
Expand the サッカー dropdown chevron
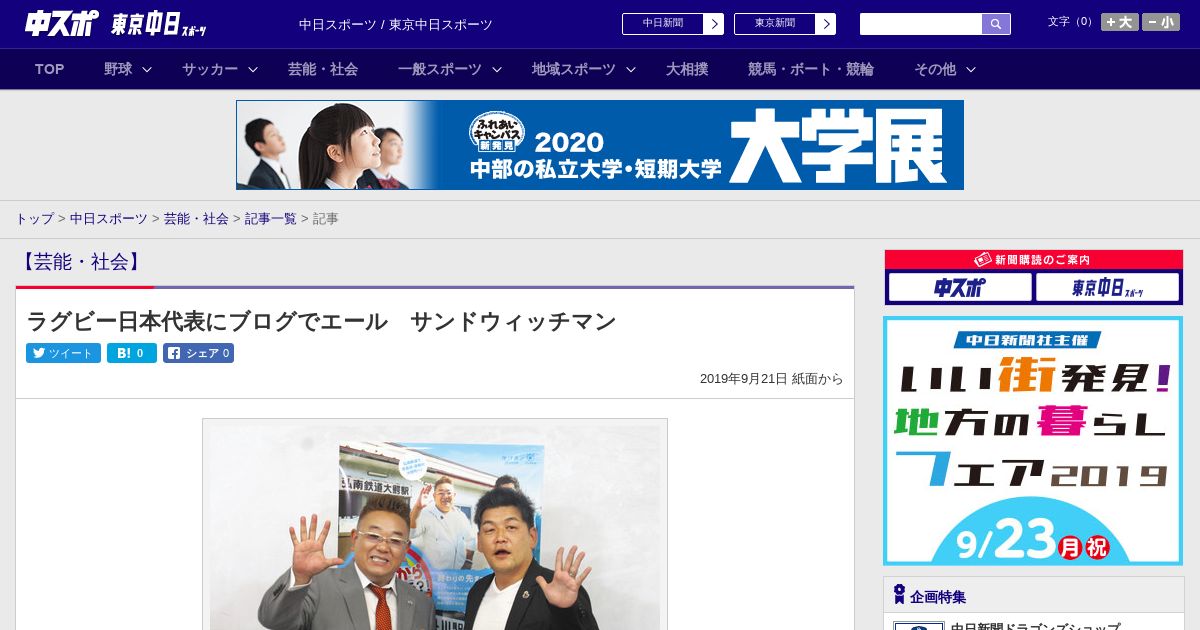coord(253,69)
